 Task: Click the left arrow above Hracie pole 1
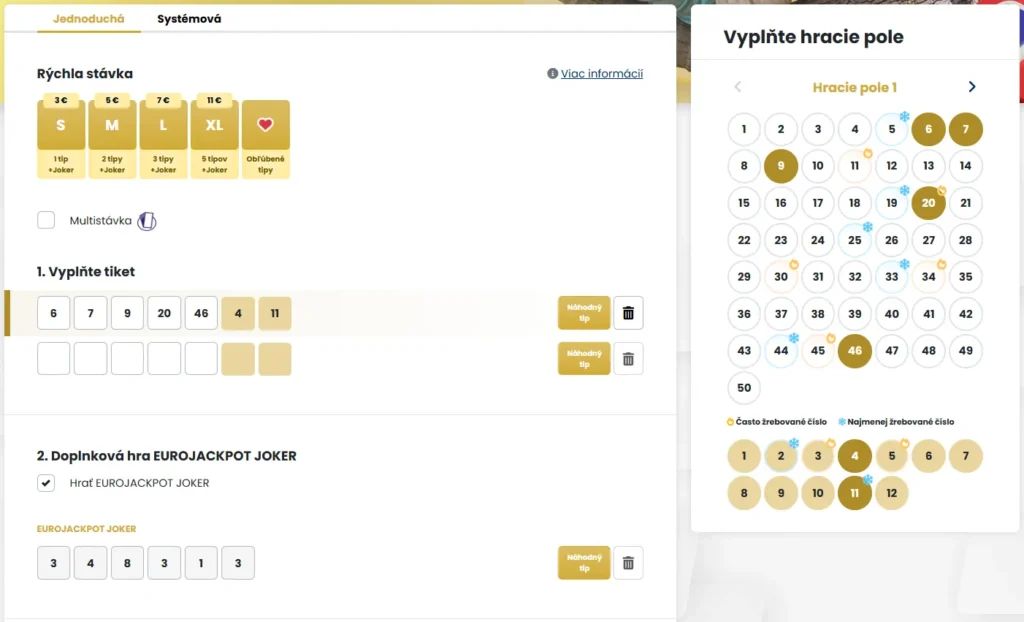point(738,87)
